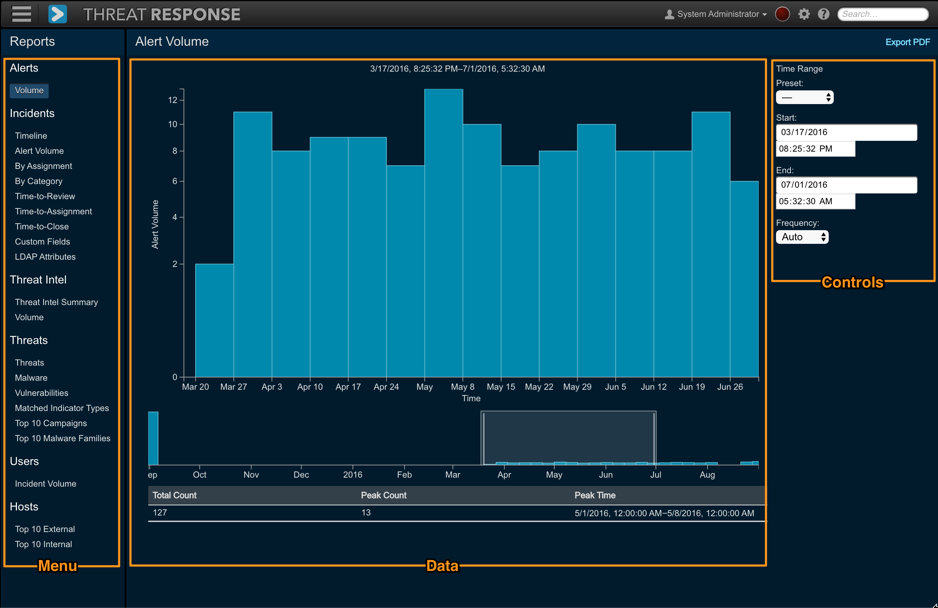938x608 pixels.
Task: Open the Threat Intel Summary report
Action: pyautogui.click(x=56, y=302)
